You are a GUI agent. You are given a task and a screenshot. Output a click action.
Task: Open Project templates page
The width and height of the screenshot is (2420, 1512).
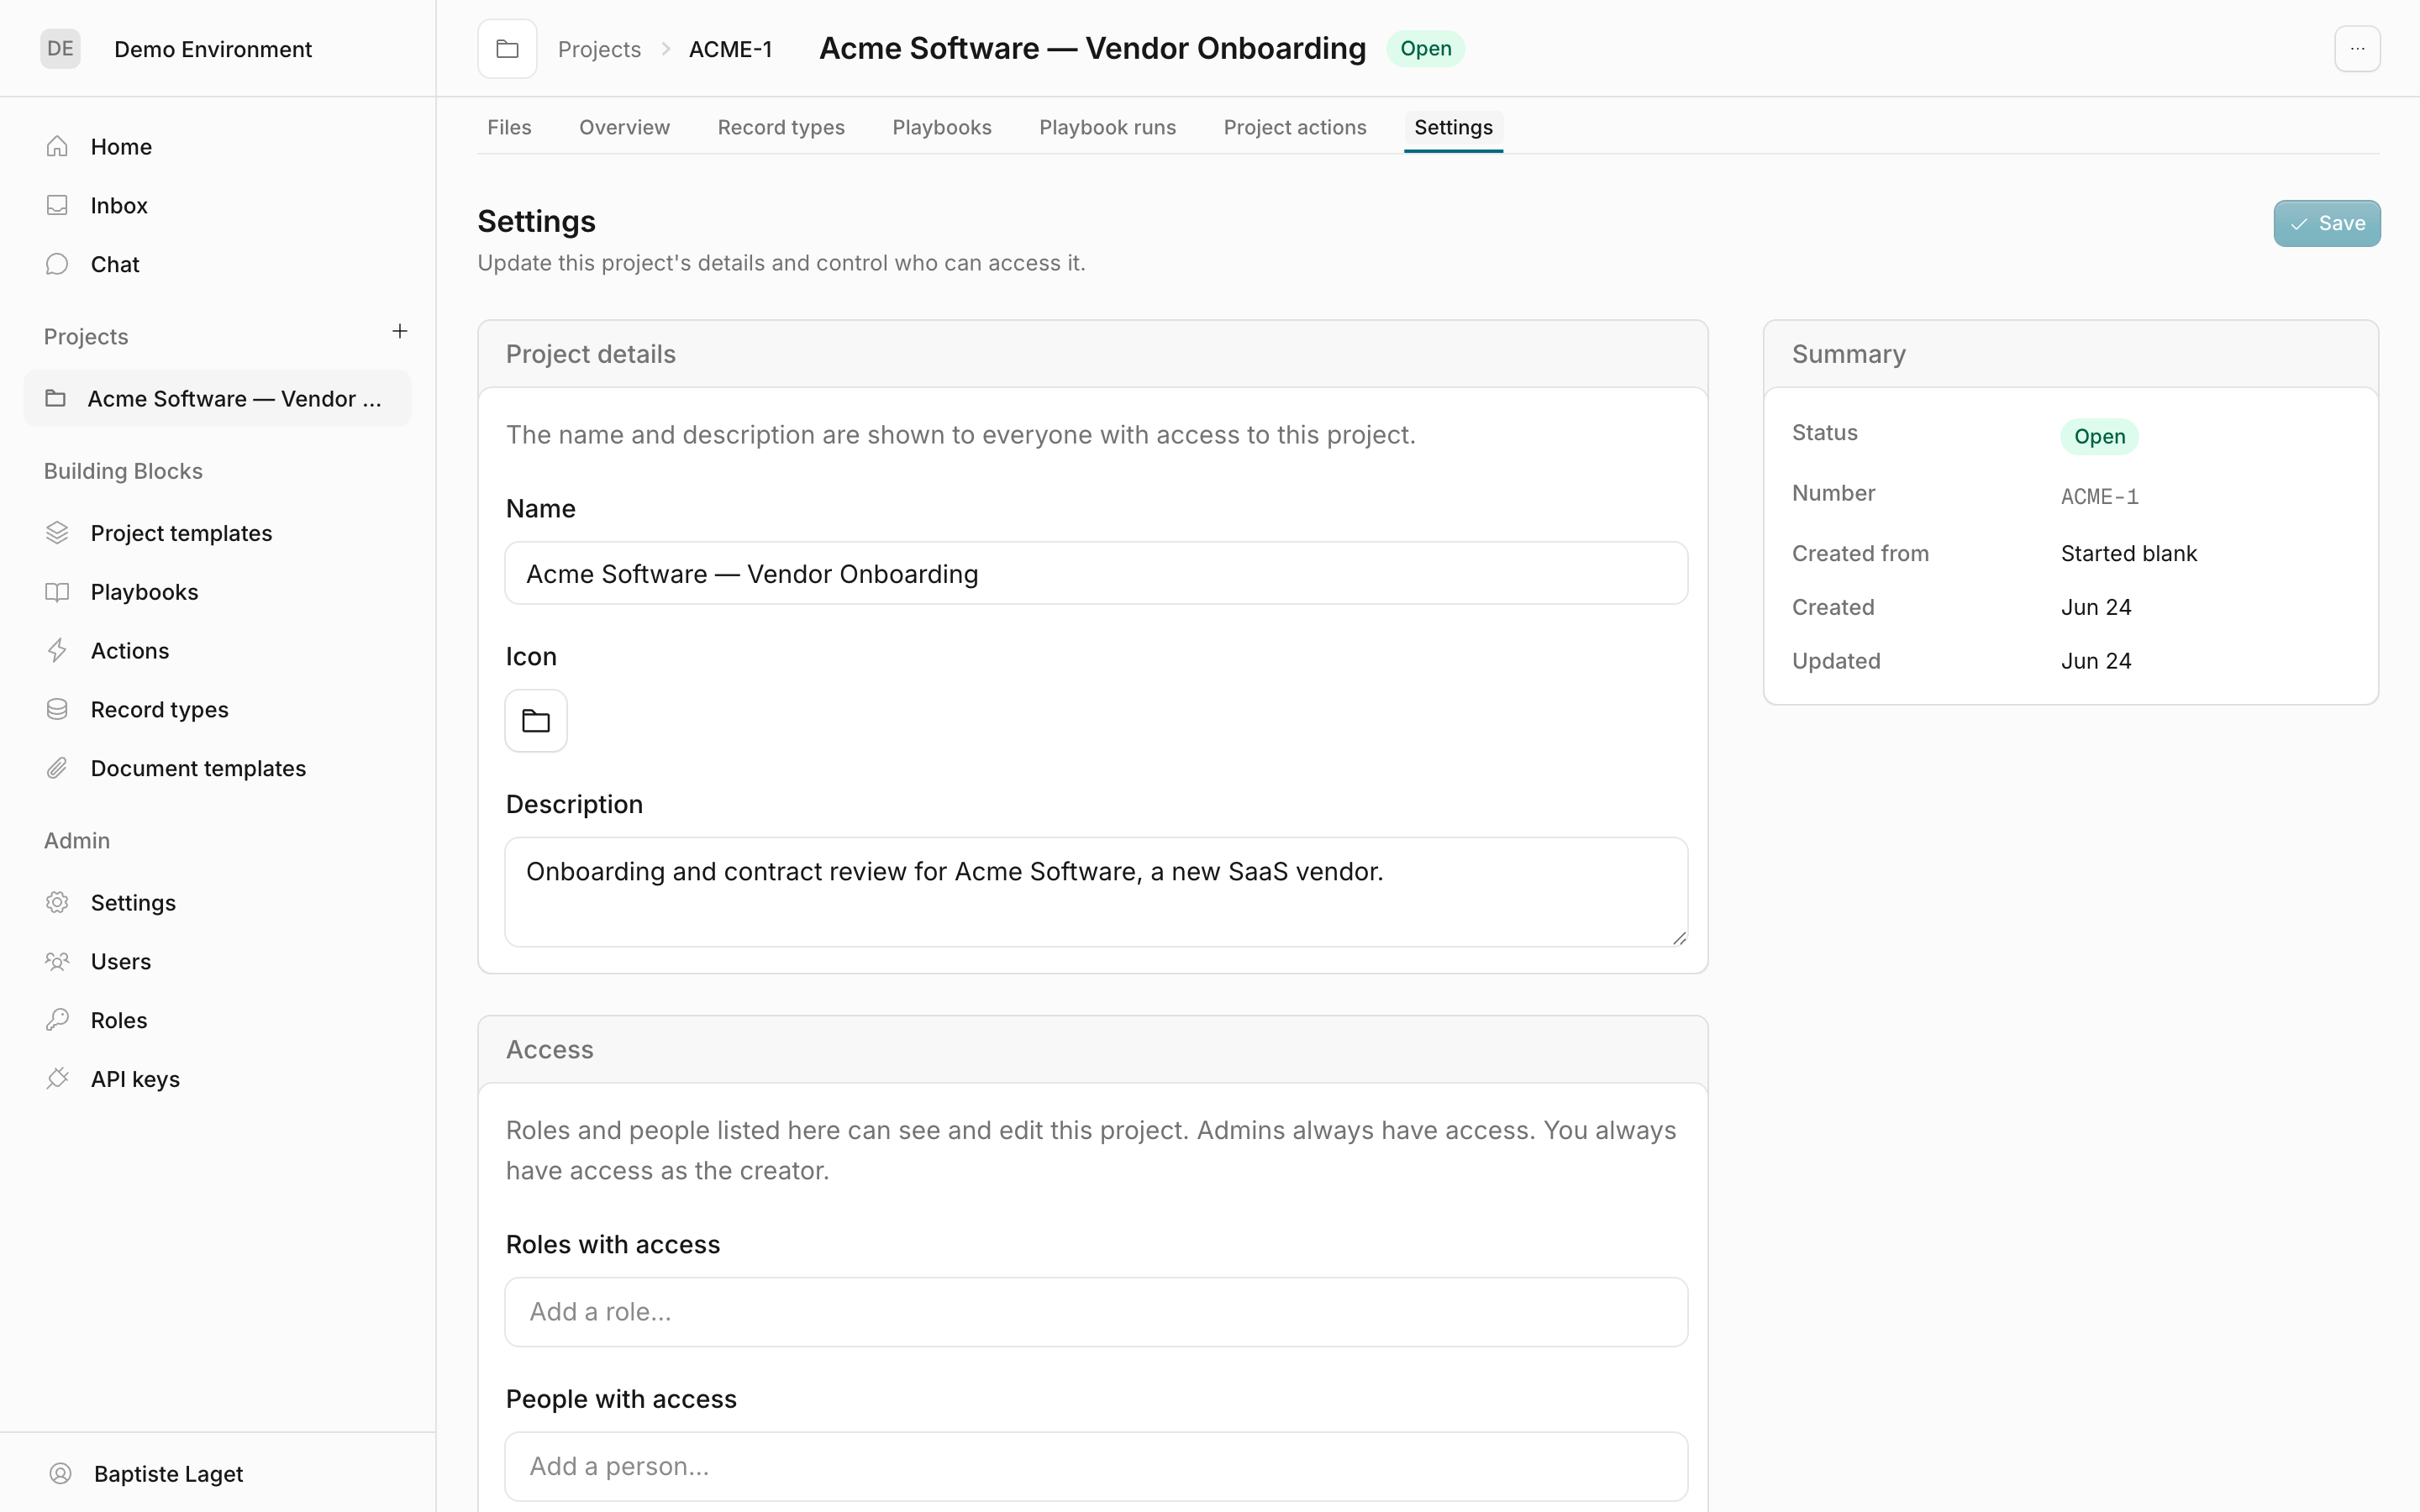[x=217, y=533]
